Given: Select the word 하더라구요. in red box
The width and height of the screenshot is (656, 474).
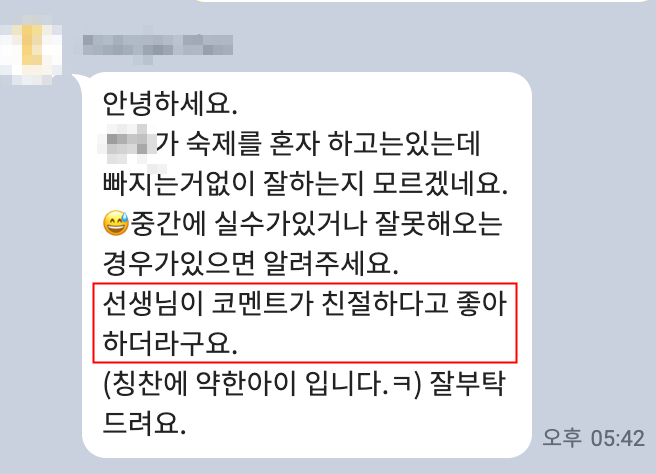Looking at the screenshot, I should coord(170,343).
